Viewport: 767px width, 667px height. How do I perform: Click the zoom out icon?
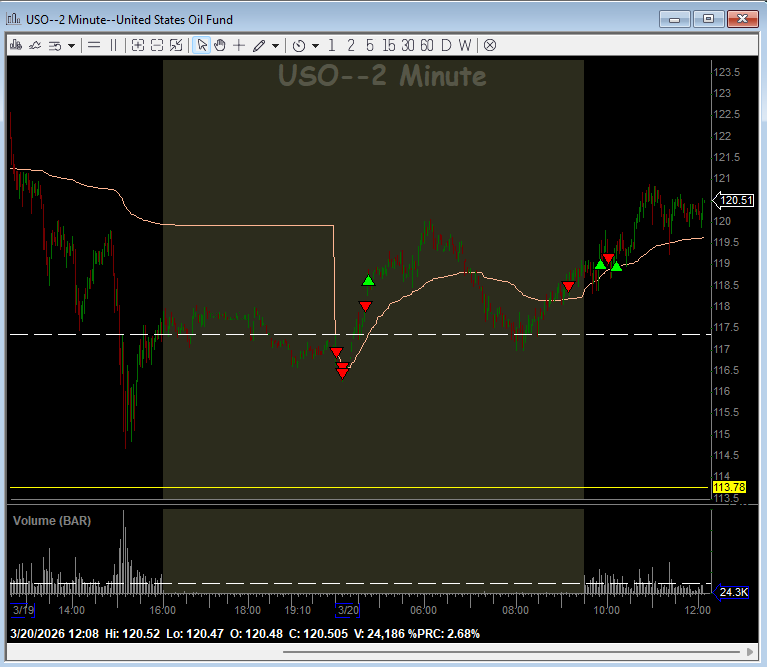coord(157,45)
